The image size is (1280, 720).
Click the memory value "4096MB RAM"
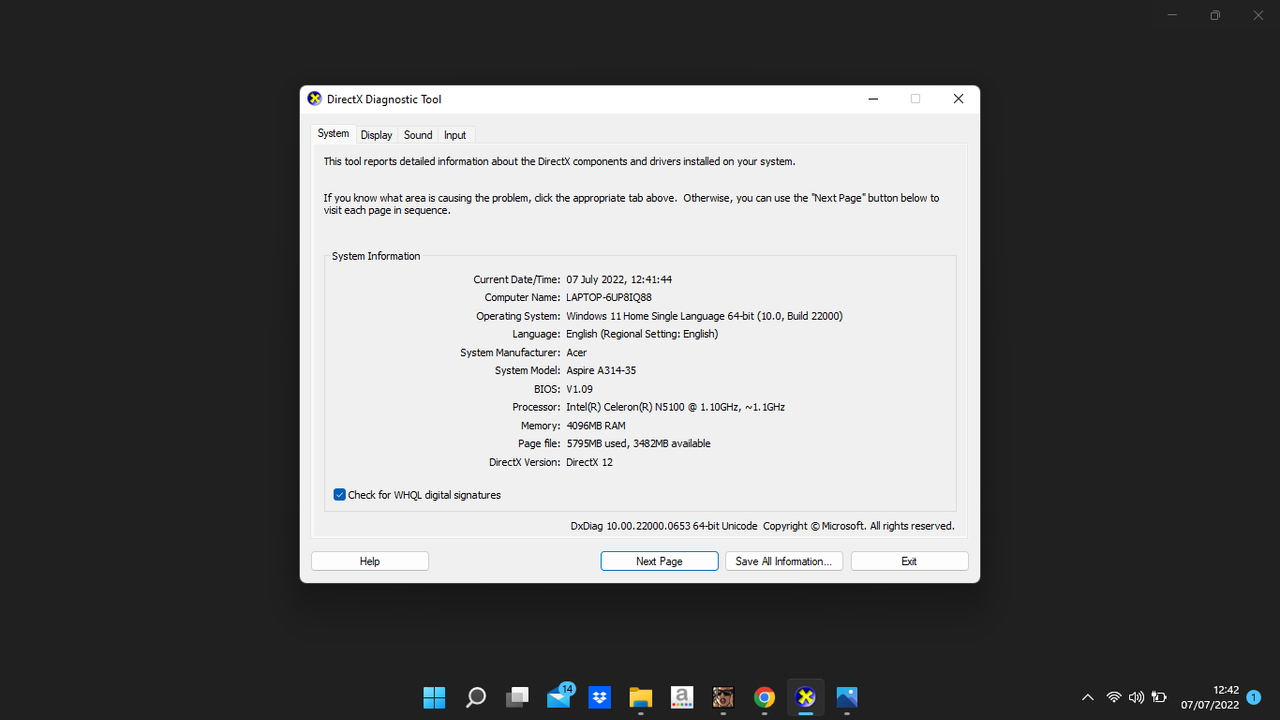(596, 425)
